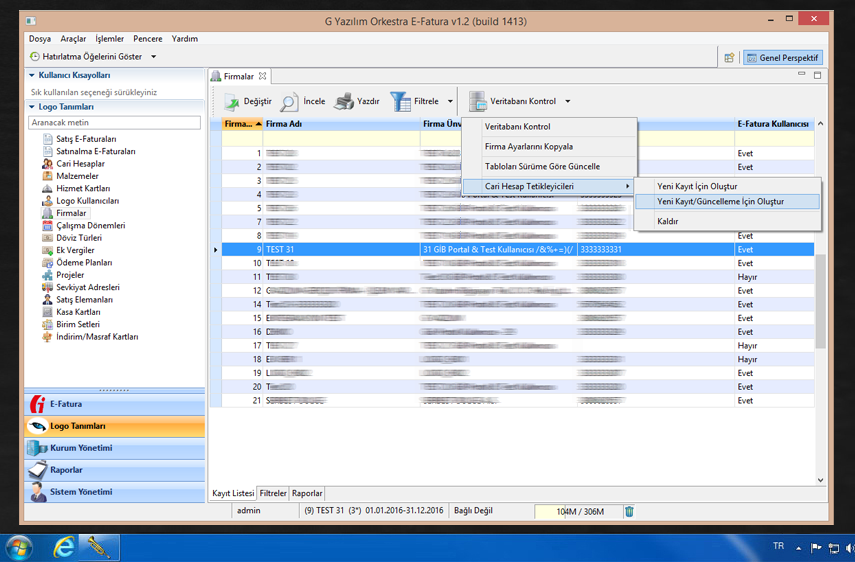Click the Genel Perspektif button

point(782,58)
